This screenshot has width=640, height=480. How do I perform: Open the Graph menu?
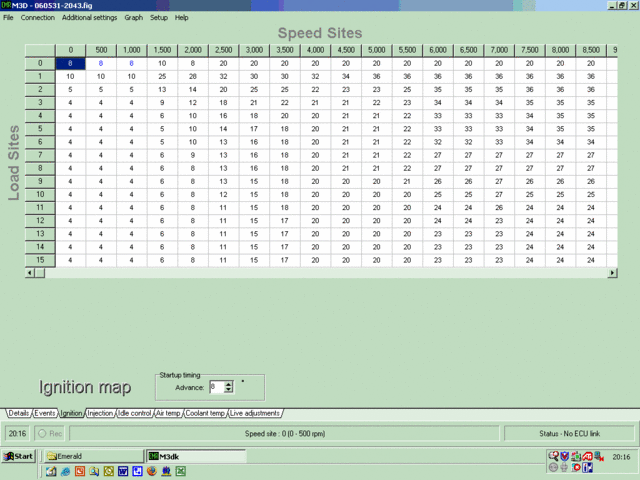(x=133, y=18)
